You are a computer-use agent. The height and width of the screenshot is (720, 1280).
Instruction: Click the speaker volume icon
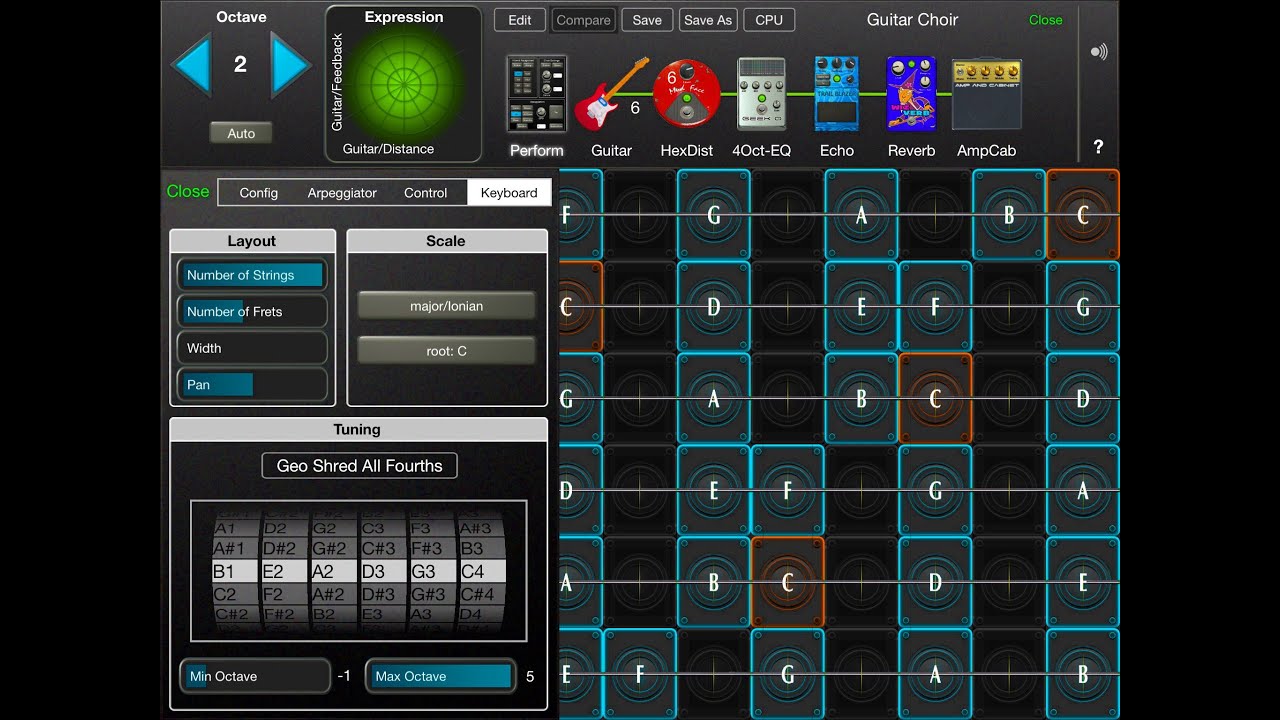coord(1099,52)
